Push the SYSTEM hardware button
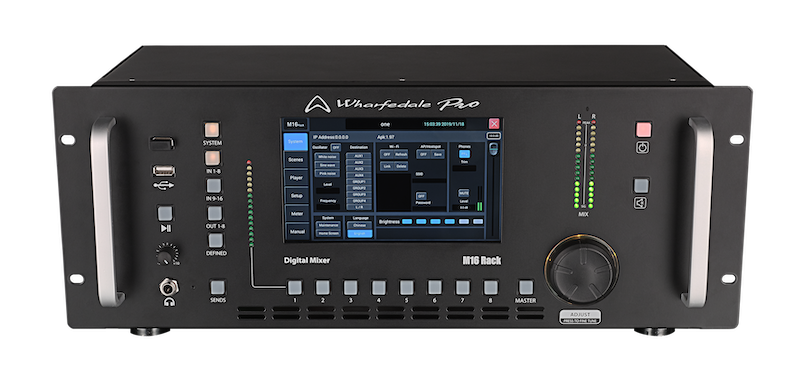This screenshot has width=800, height=380. click(x=212, y=130)
